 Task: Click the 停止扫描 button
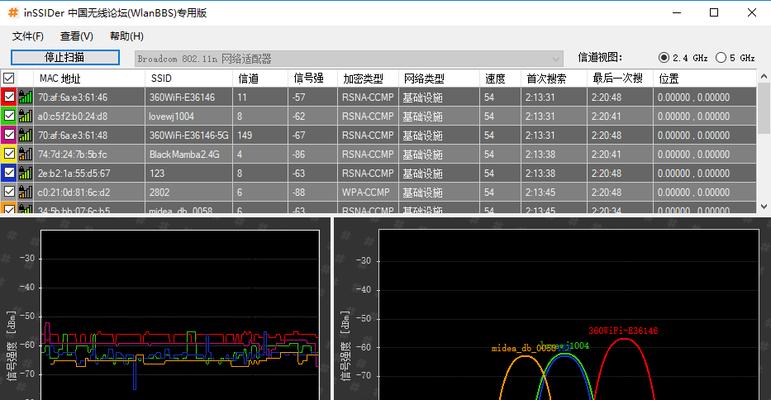tap(65, 58)
